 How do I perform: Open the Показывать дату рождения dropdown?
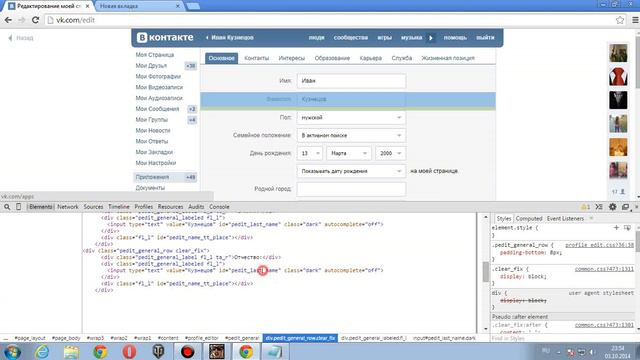[x=351, y=171]
